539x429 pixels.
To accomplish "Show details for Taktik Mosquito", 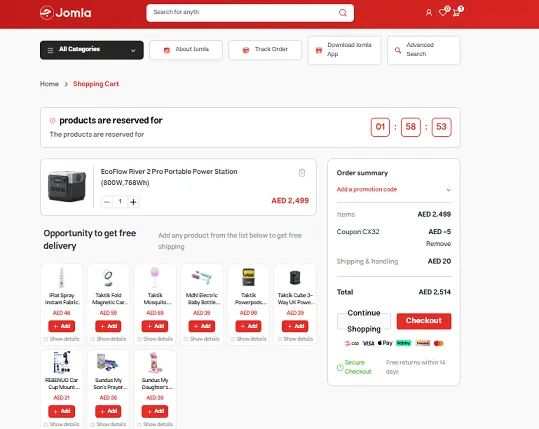I will [x=155, y=339].
